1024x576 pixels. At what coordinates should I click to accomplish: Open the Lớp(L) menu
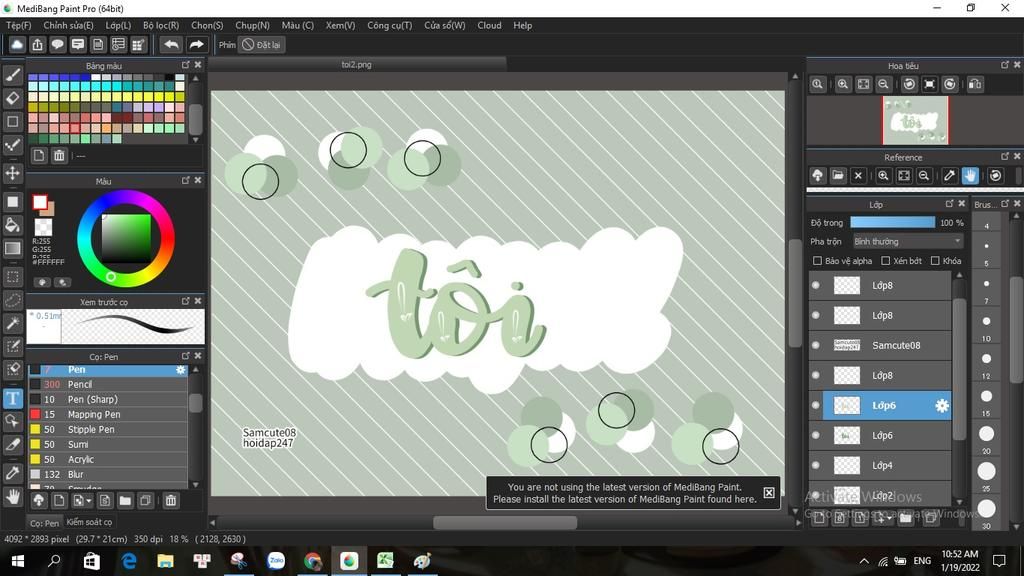click(x=118, y=25)
